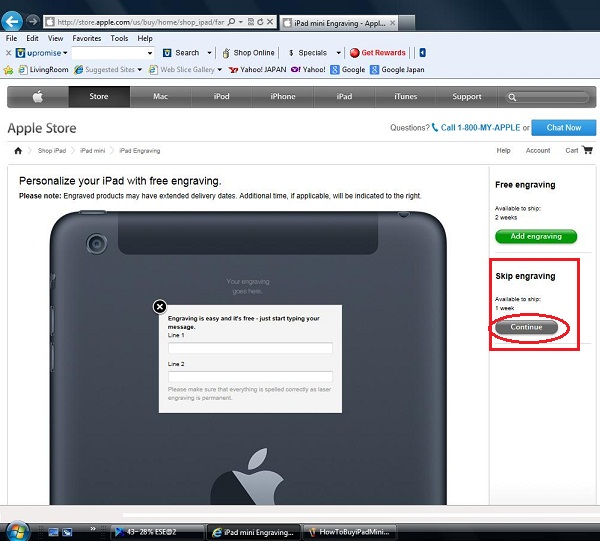Open the Upromise search box dropdown
Viewport: 600px width, 541px height.
pos(150,53)
